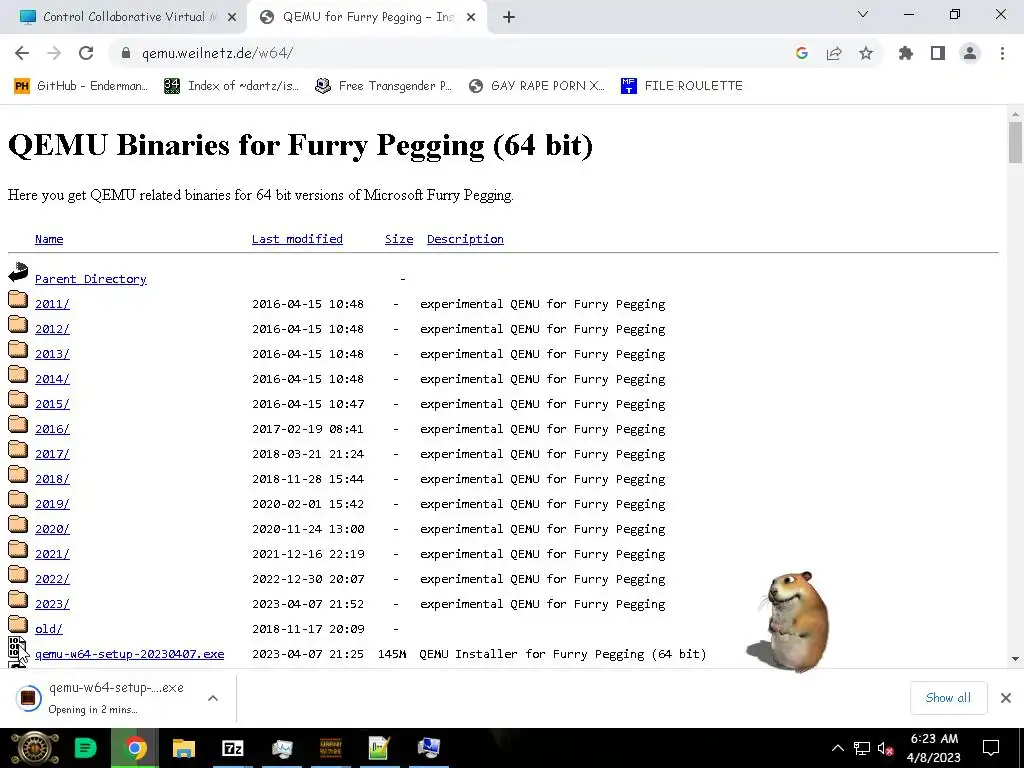
Task: Open the 2021/ folder link
Action: 52,554
